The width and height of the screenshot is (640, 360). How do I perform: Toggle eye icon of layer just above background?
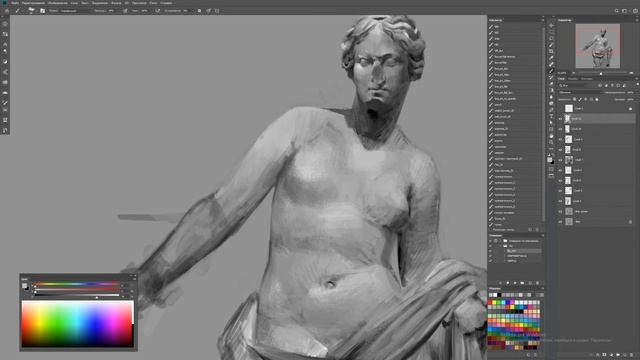point(560,211)
